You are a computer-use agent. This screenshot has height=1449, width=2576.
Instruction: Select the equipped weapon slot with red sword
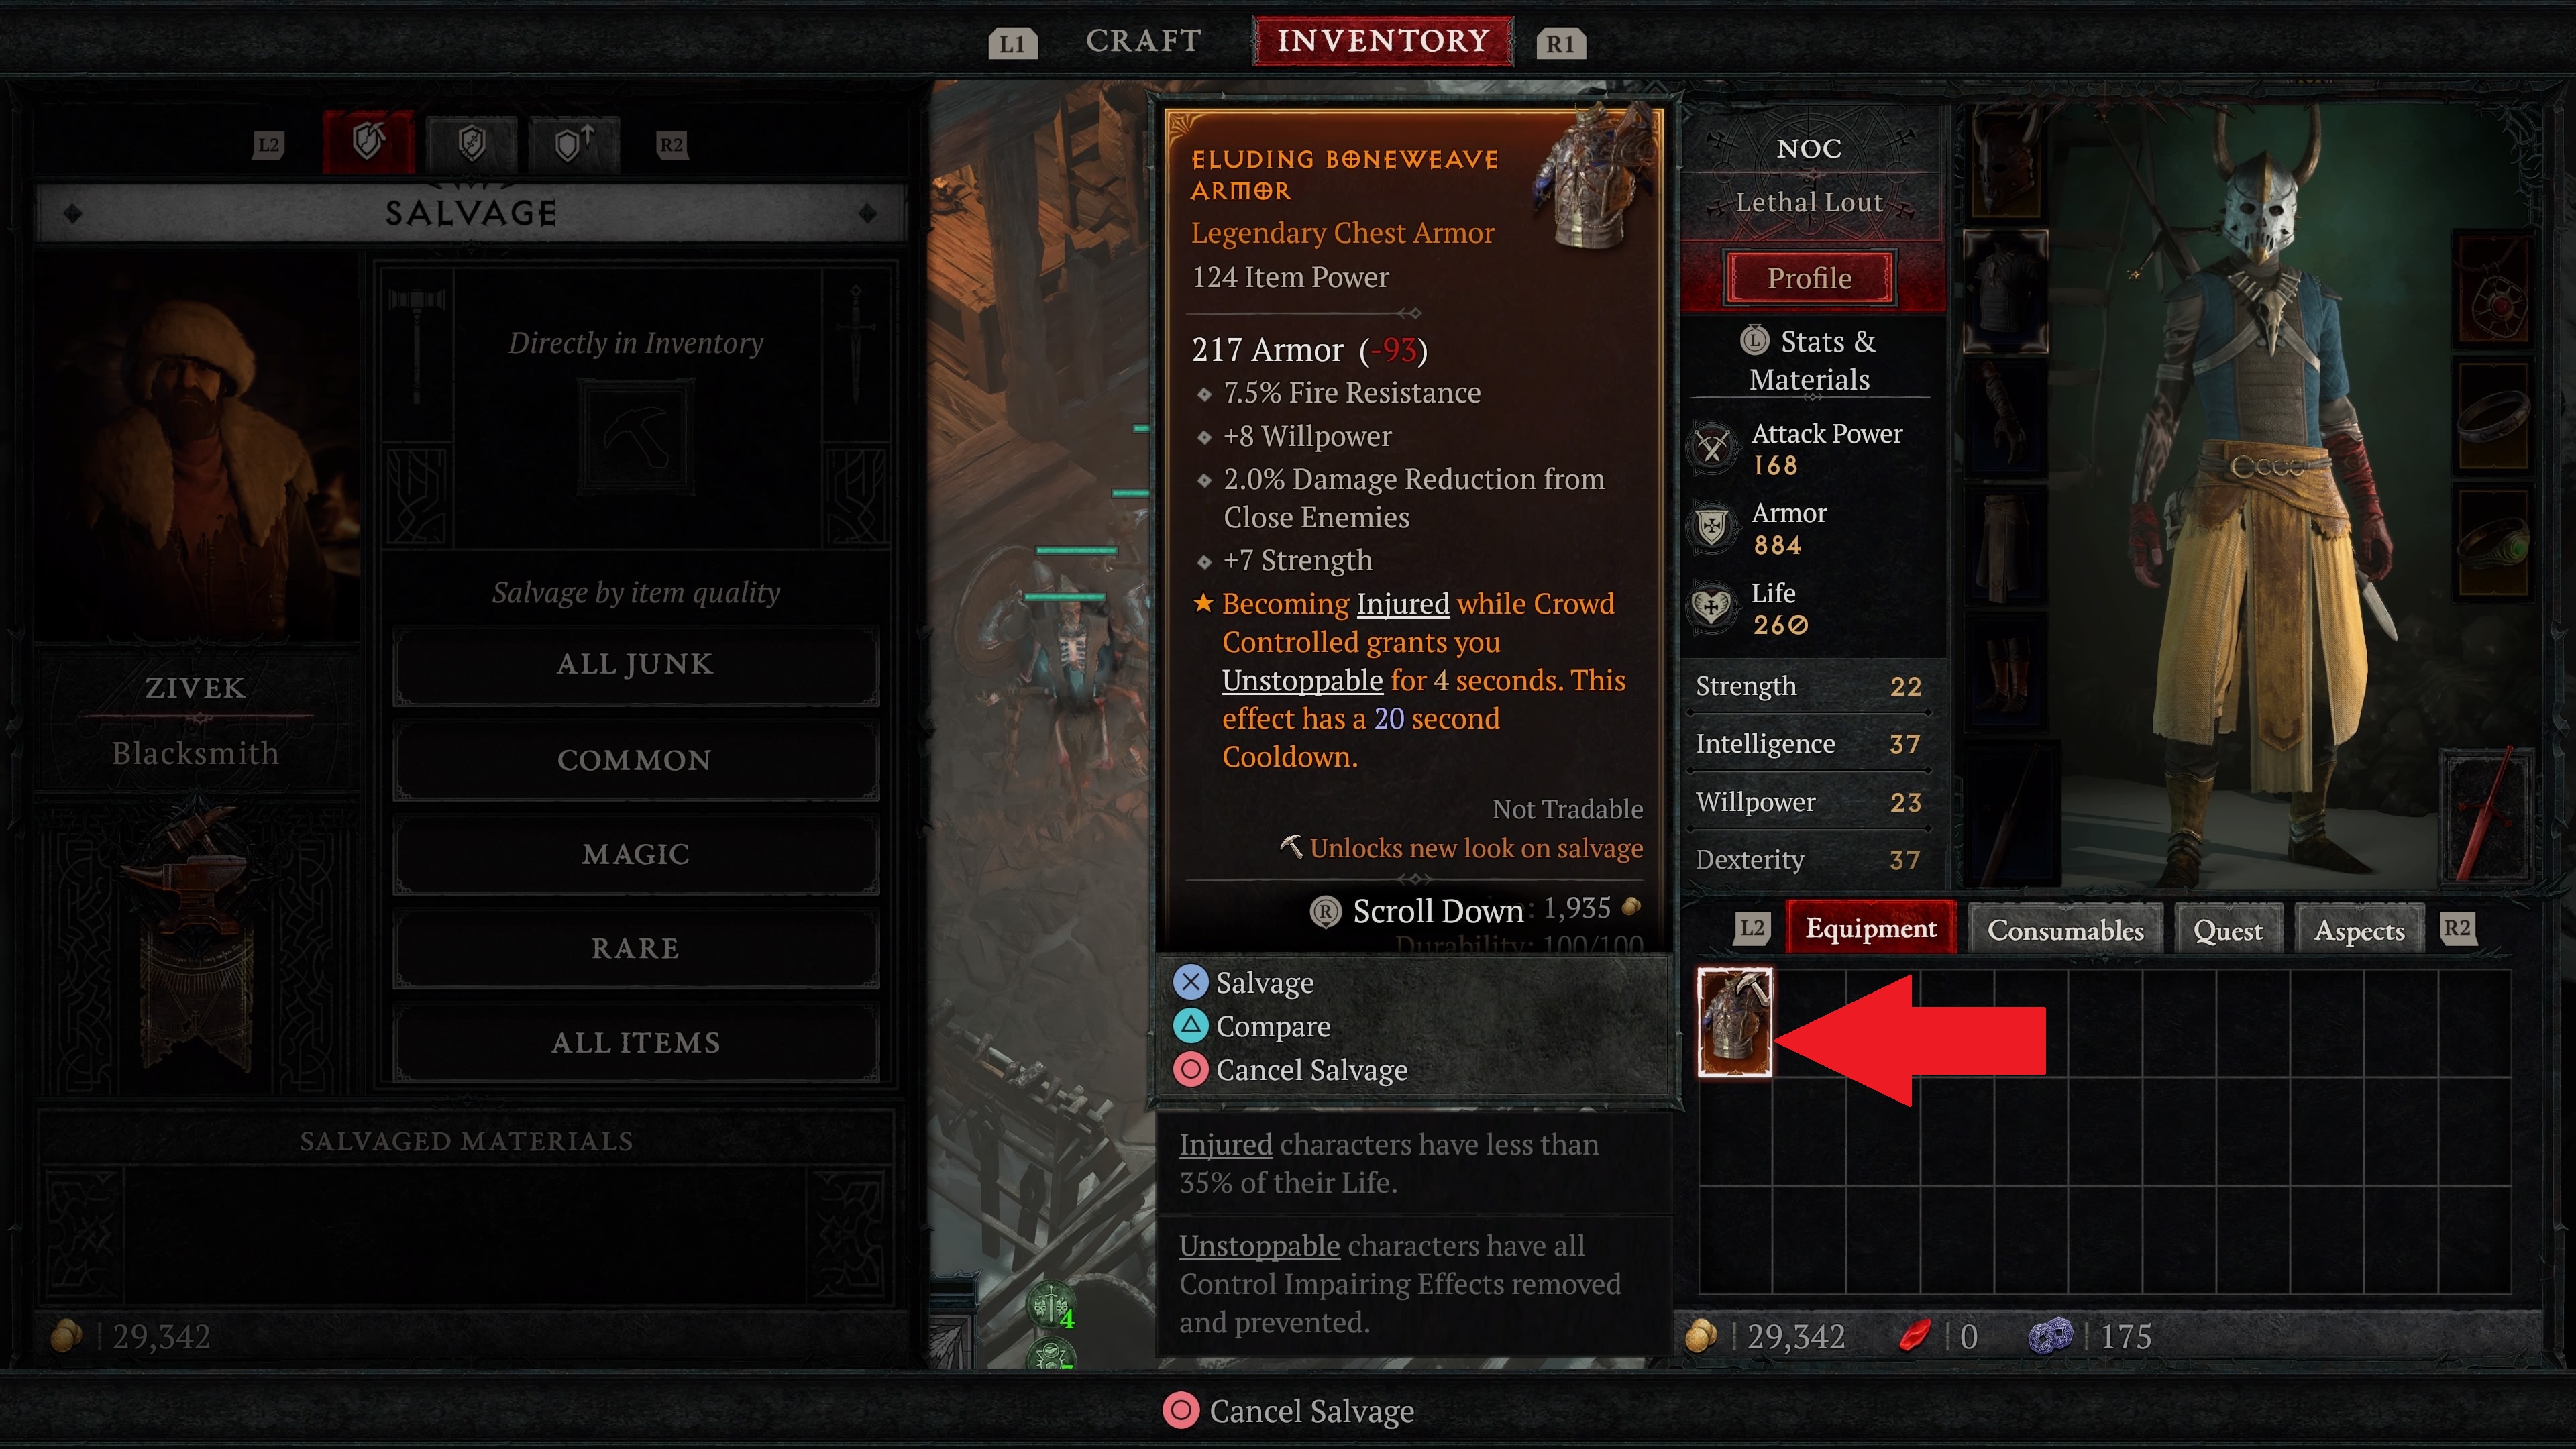coord(2487,815)
